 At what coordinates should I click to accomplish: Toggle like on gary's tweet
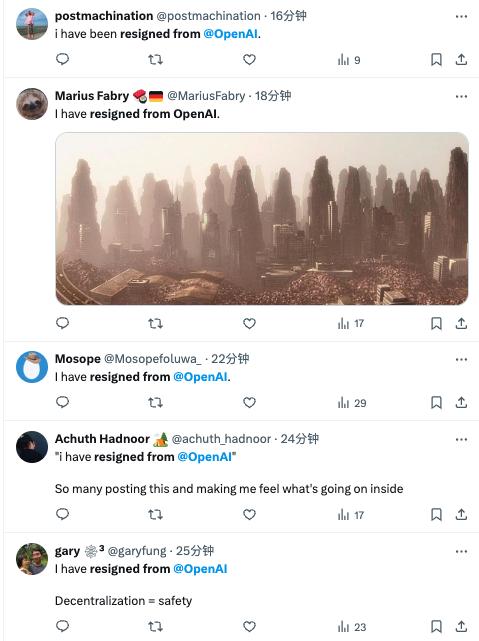point(249,626)
